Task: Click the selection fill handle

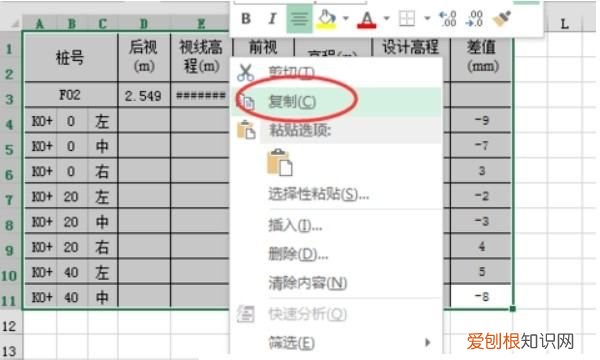Action: pos(513,308)
